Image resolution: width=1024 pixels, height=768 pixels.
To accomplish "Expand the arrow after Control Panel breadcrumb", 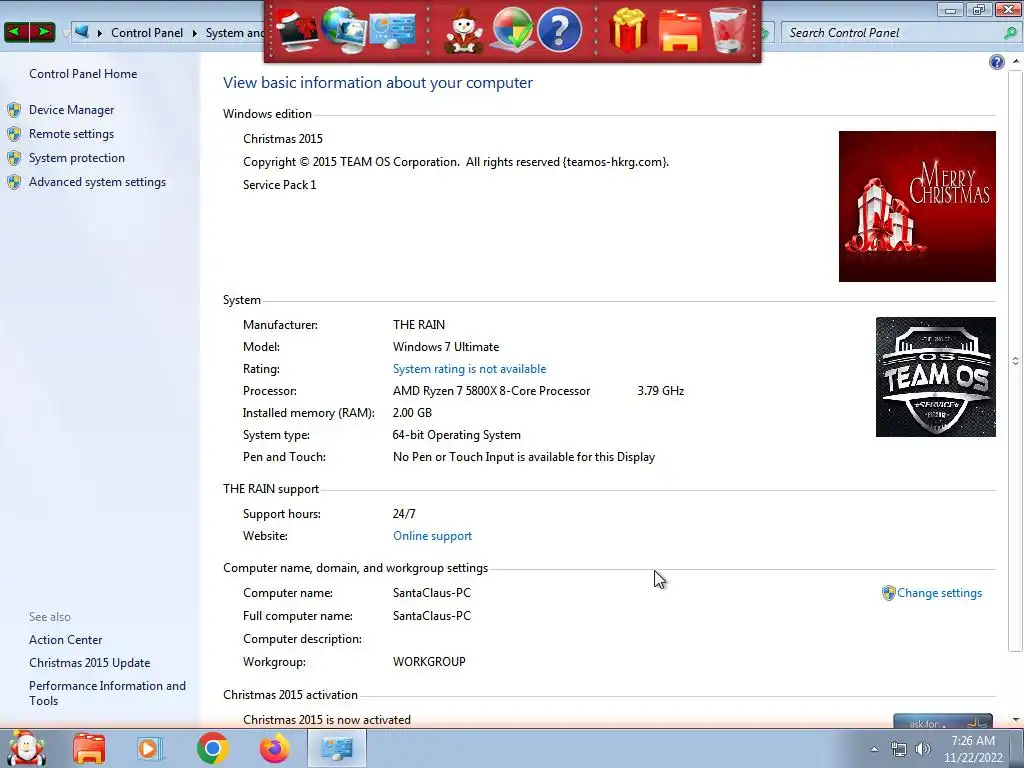I will (195, 33).
